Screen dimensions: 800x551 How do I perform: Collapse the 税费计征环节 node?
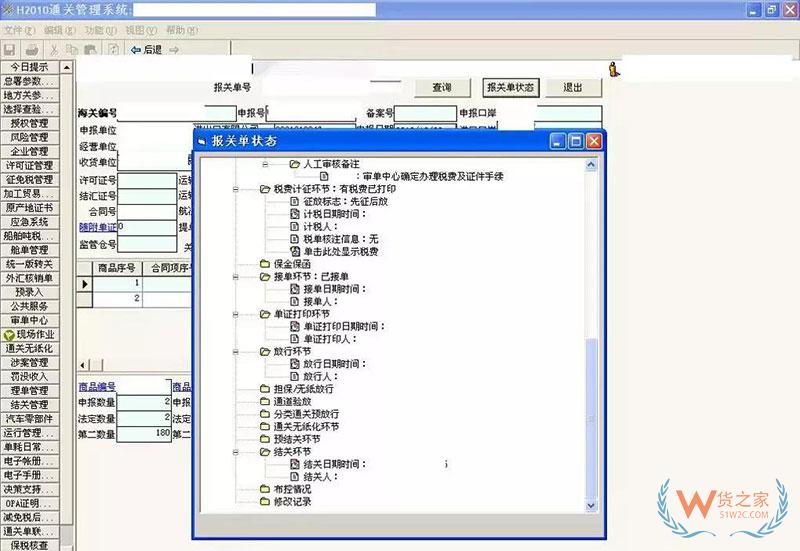tap(236, 189)
